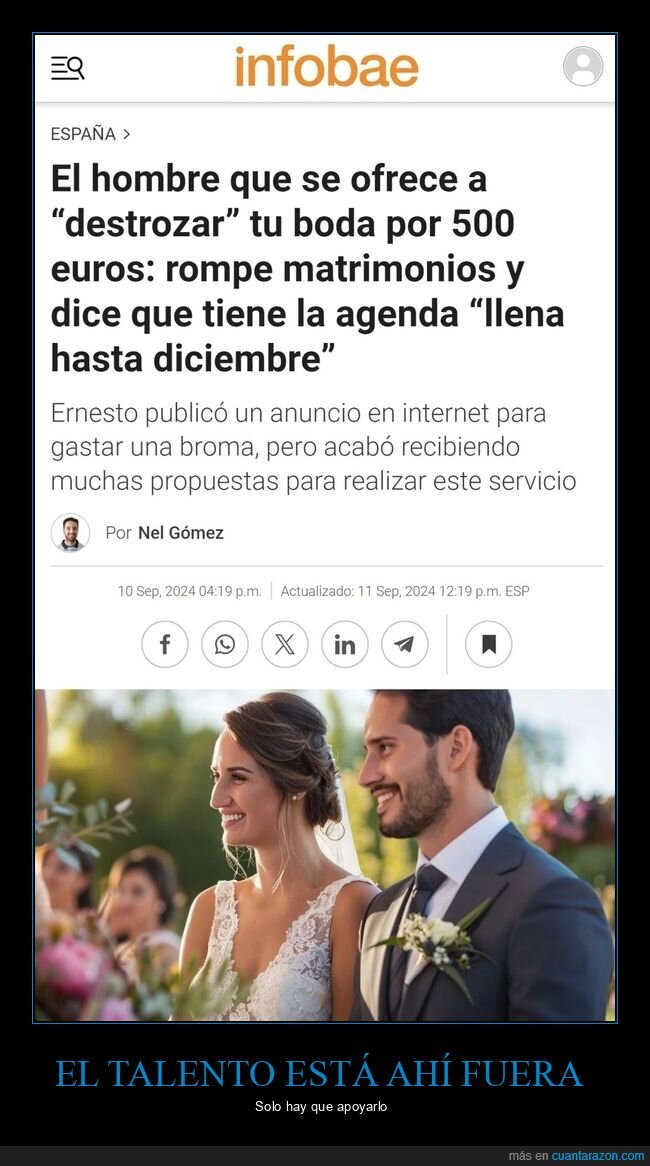This screenshot has height=1166, width=650.
Task: Share the article via WhatsApp
Action: (225, 644)
